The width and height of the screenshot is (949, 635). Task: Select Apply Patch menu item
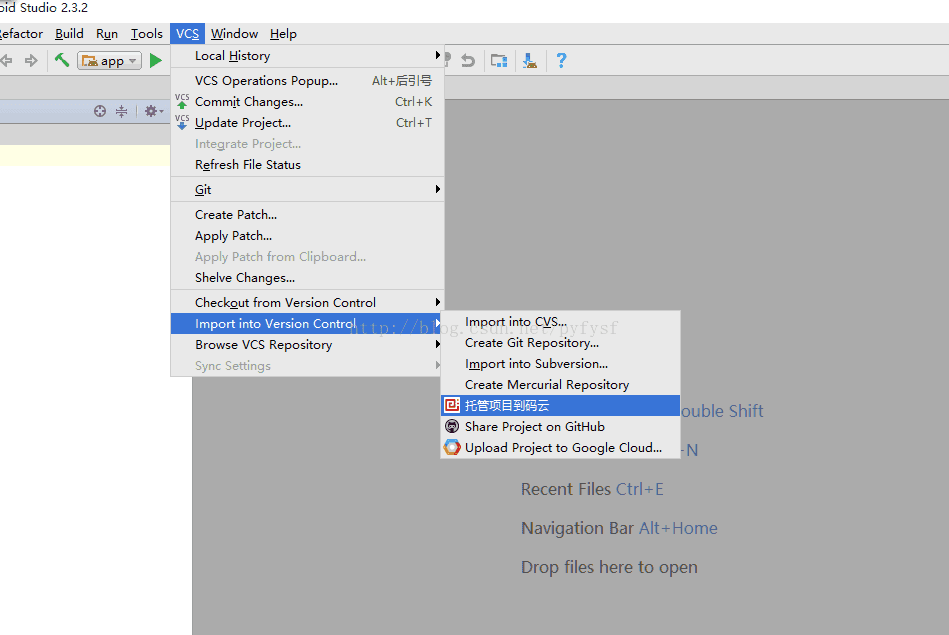click(307, 236)
